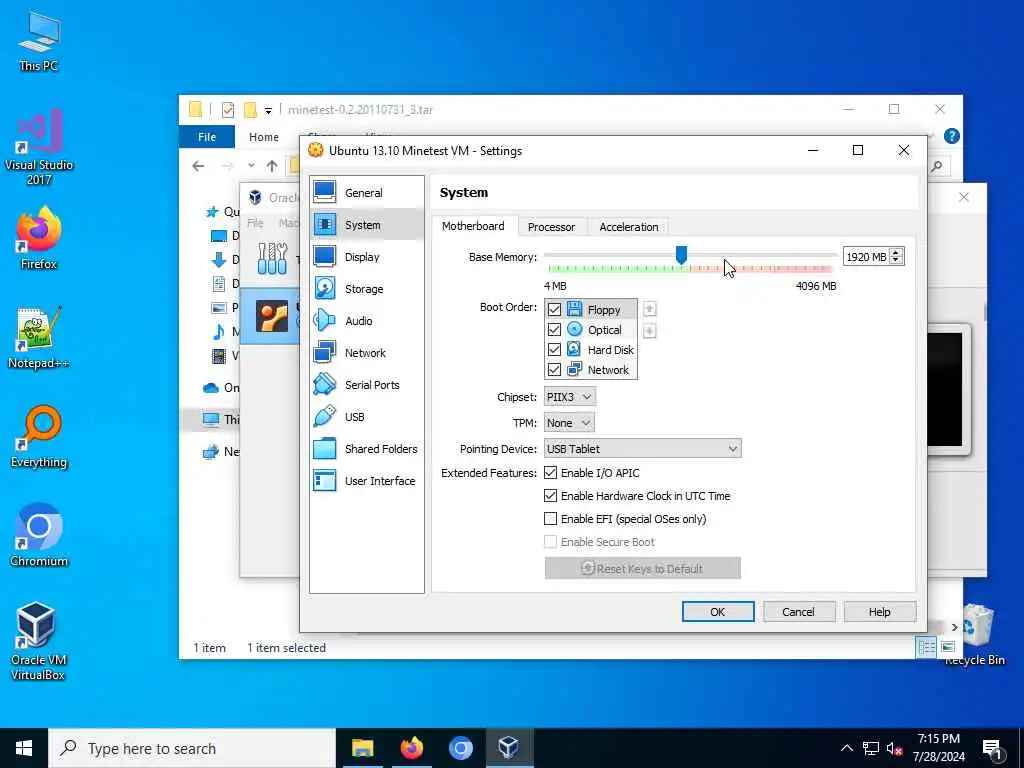Open Shared Folders settings category

point(366,449)
